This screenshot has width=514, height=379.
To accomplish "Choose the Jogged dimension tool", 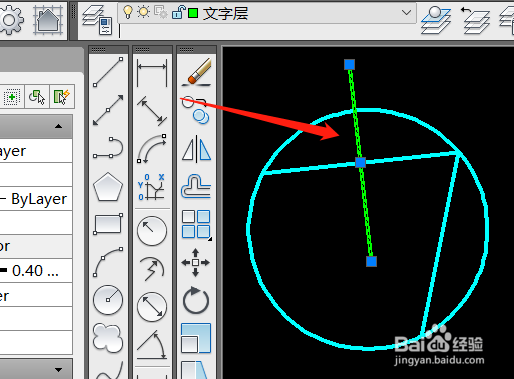I will 152,269.
